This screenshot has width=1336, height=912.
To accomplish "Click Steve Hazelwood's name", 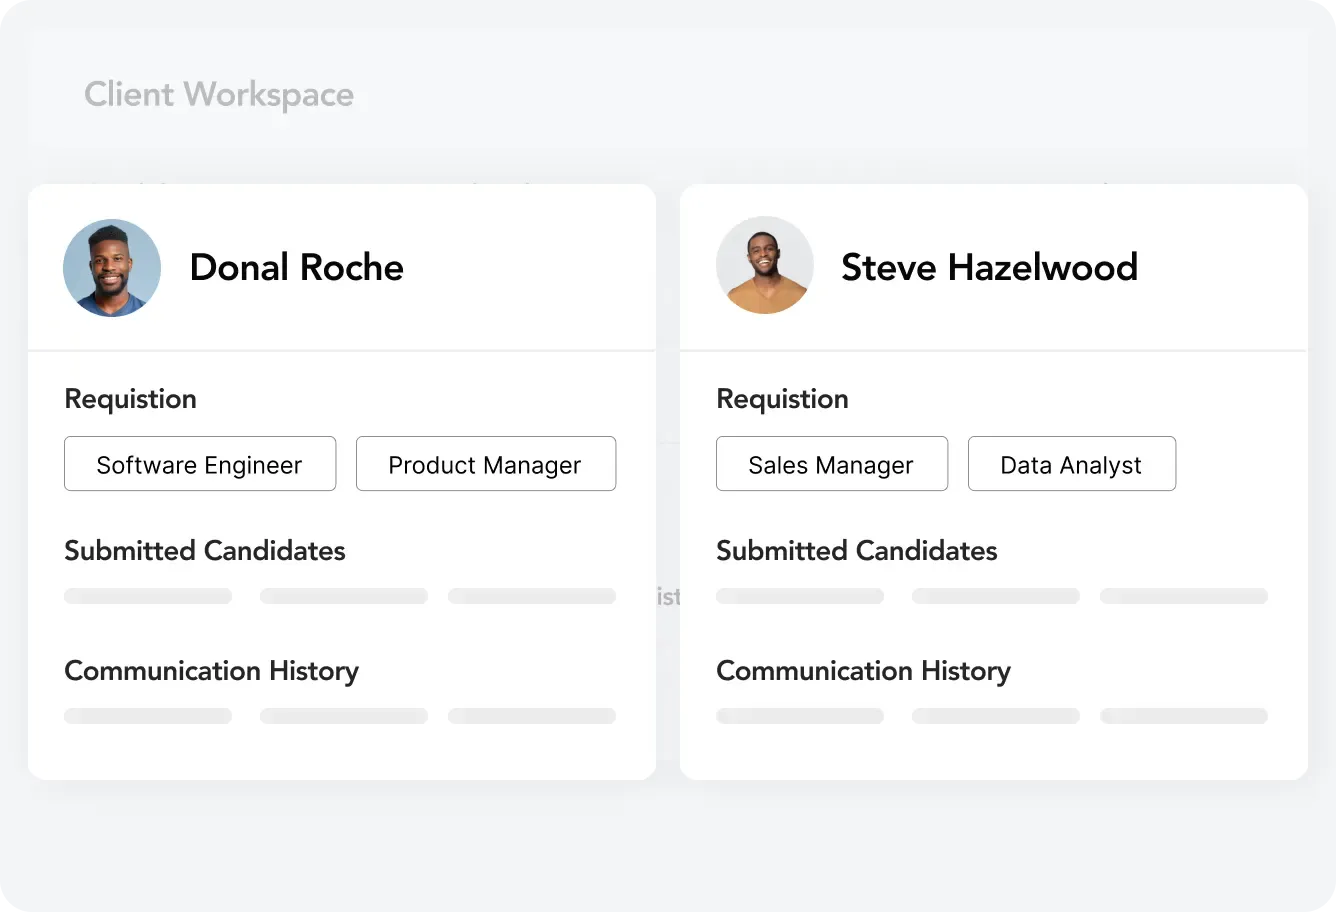I will (x=990, y=267).
